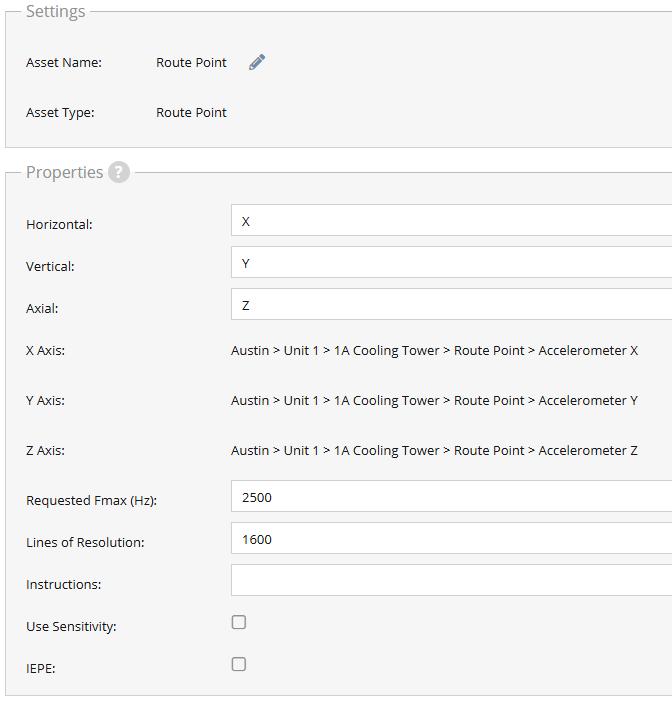Select the Y Axis path ending Accelerometer Y
Viewport: 672px width, 702px height.
click(x=434, y=401)
